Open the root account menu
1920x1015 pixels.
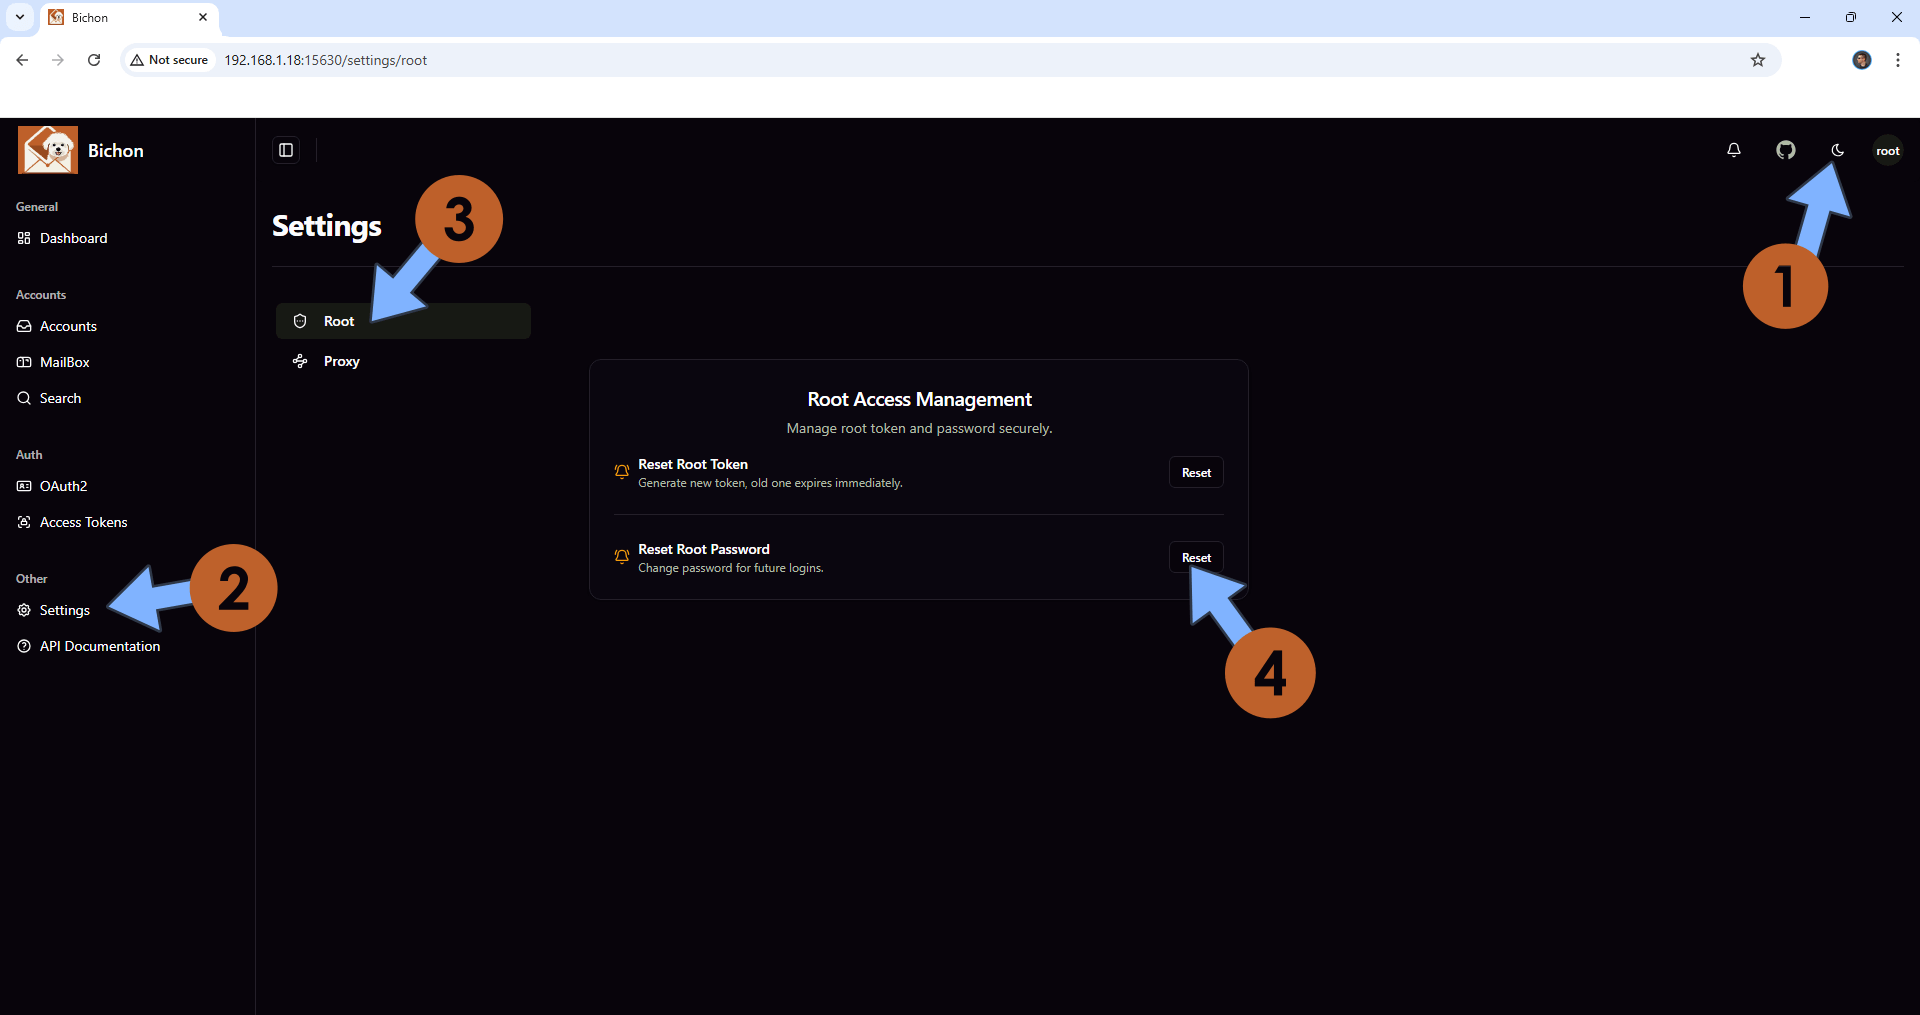1889,150
